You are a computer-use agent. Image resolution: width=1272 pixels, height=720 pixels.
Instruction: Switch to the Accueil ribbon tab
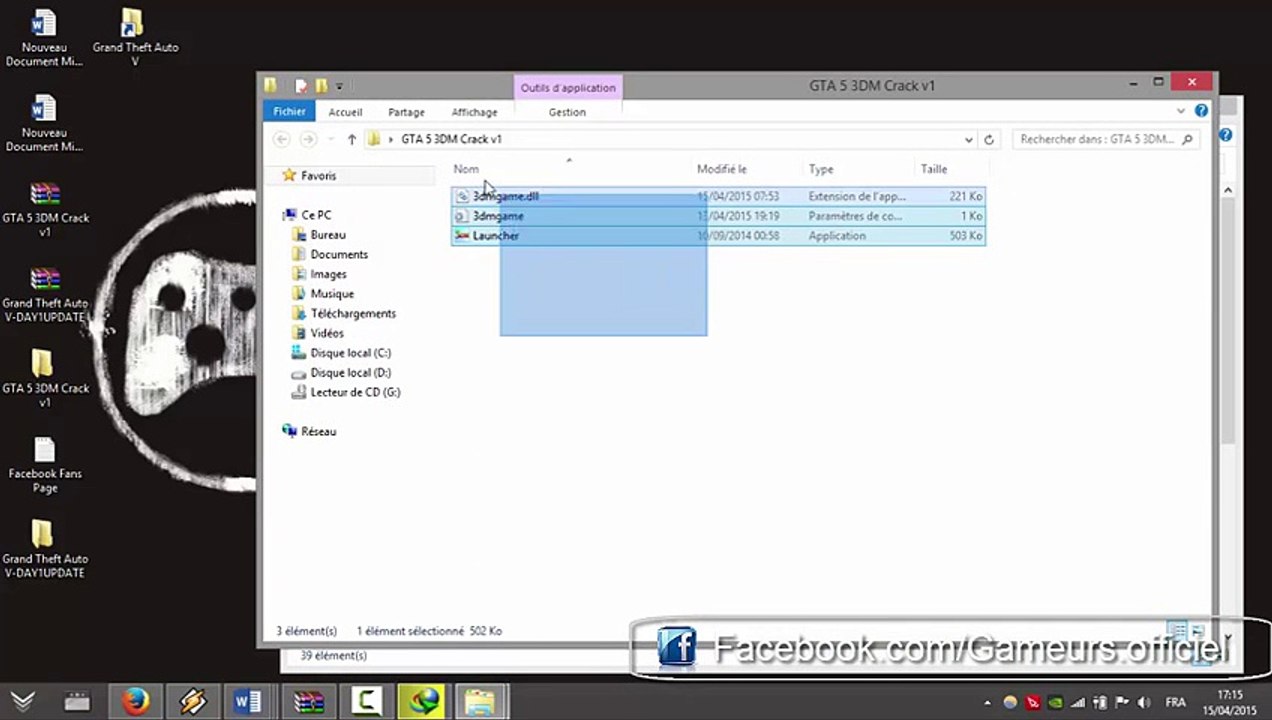[x=345, y=112]
